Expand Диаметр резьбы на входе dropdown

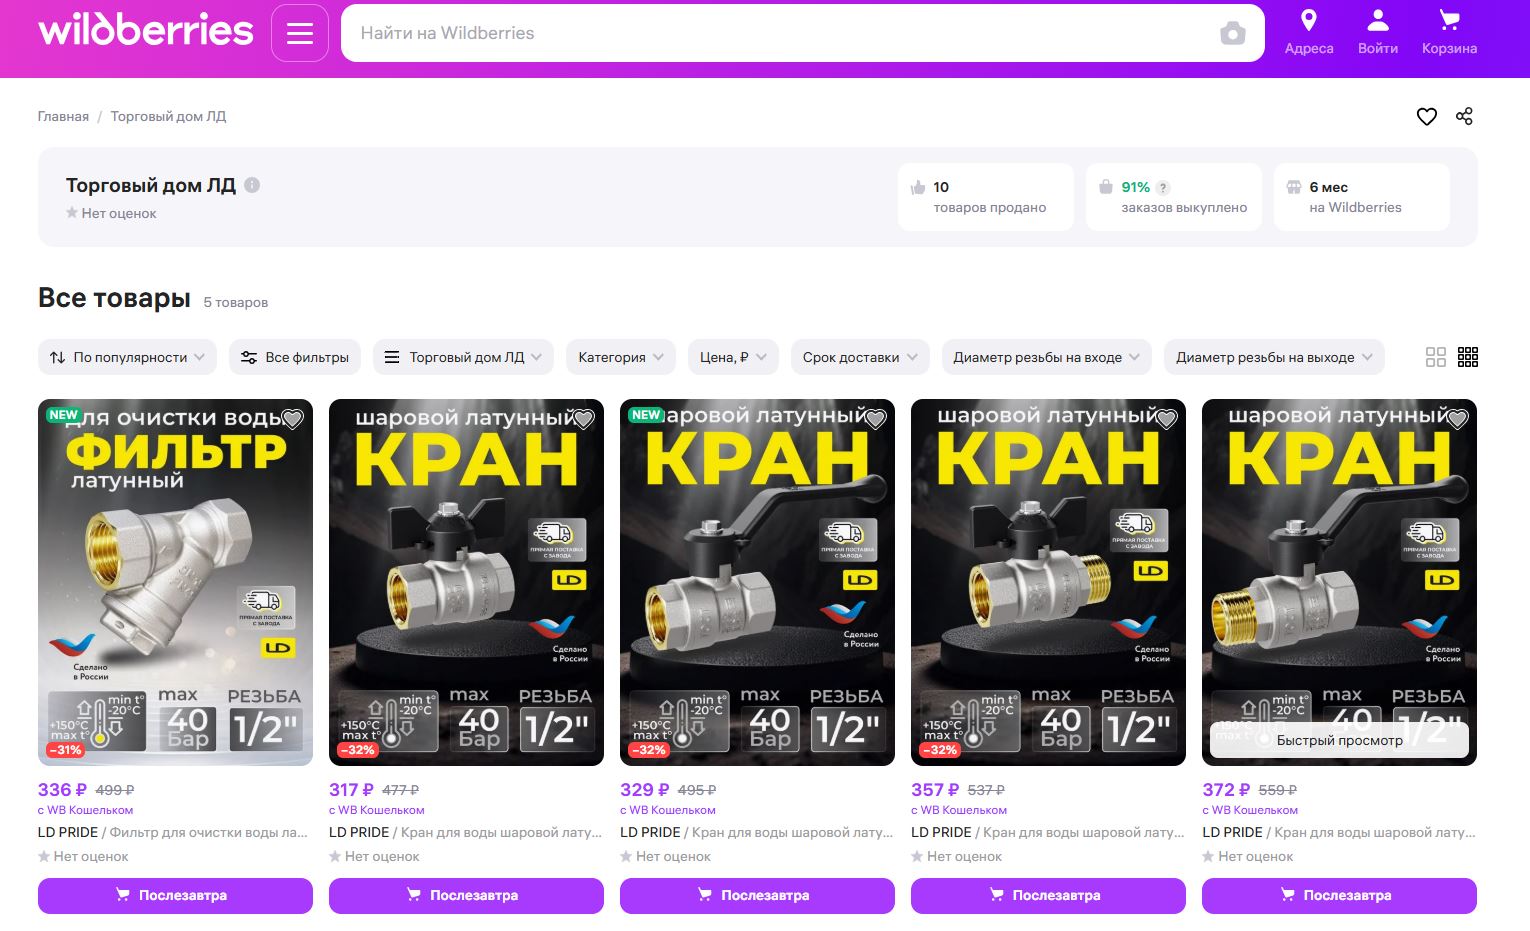coord(1047,357)
